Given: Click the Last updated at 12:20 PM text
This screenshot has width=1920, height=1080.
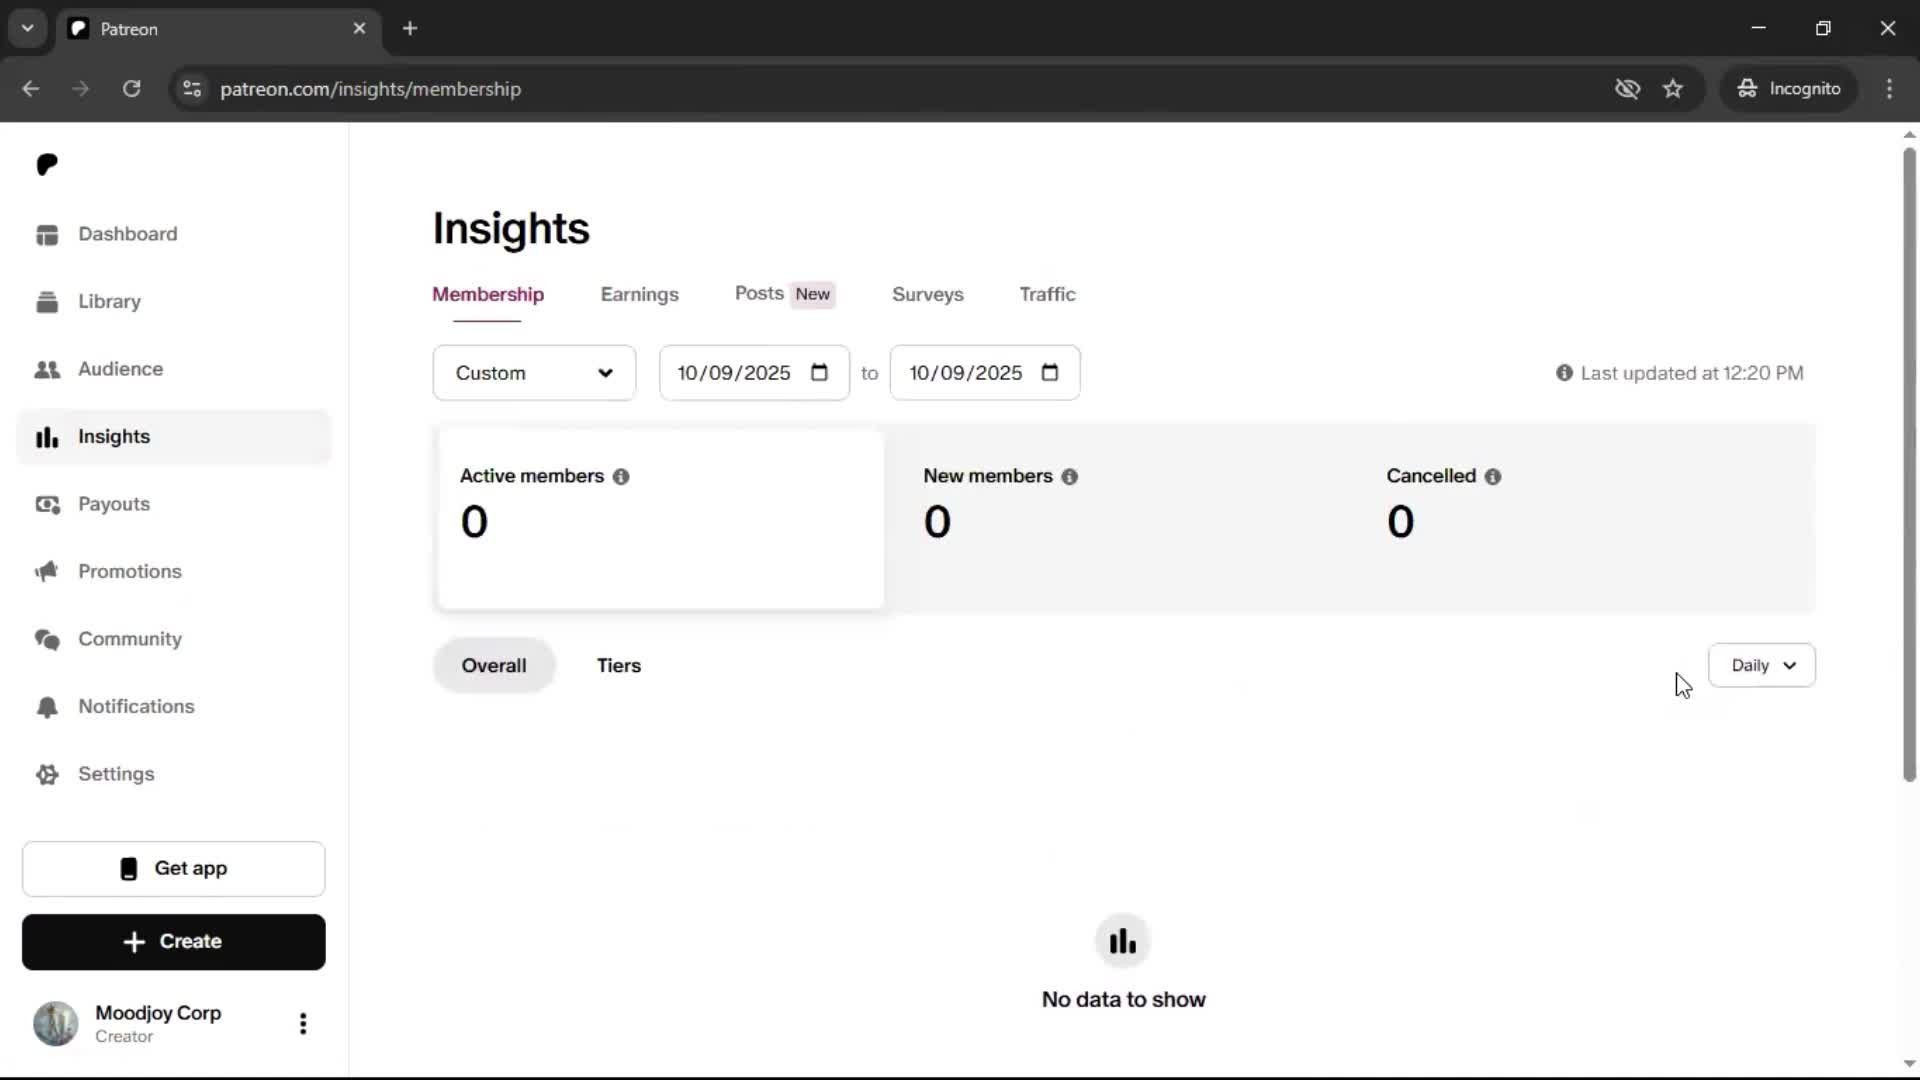Looking at the screenshot, I should [x=1692, y=373].
